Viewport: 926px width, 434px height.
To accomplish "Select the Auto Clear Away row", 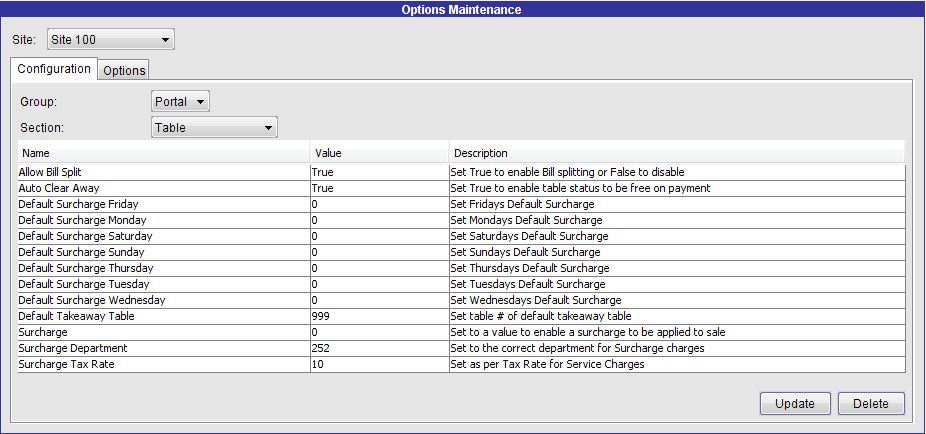I will (461, 188).
